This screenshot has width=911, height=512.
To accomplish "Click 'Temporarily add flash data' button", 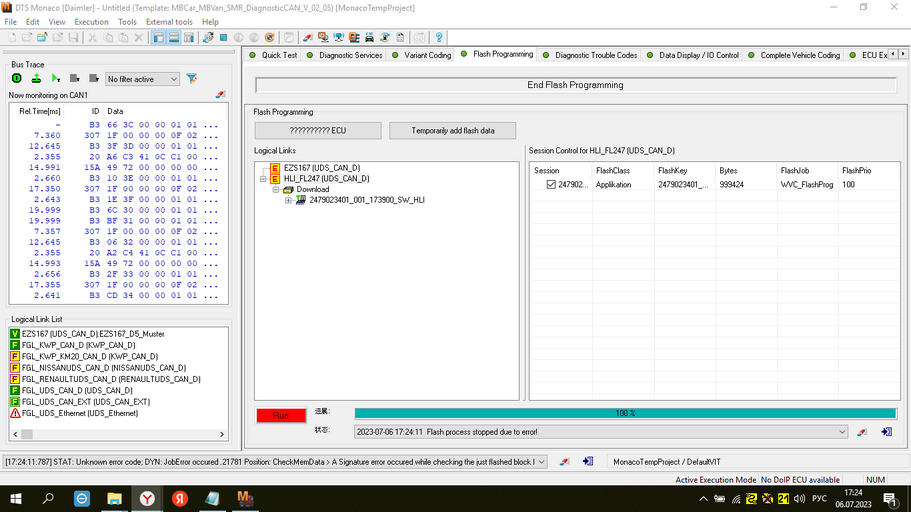I will coord(453,131).
